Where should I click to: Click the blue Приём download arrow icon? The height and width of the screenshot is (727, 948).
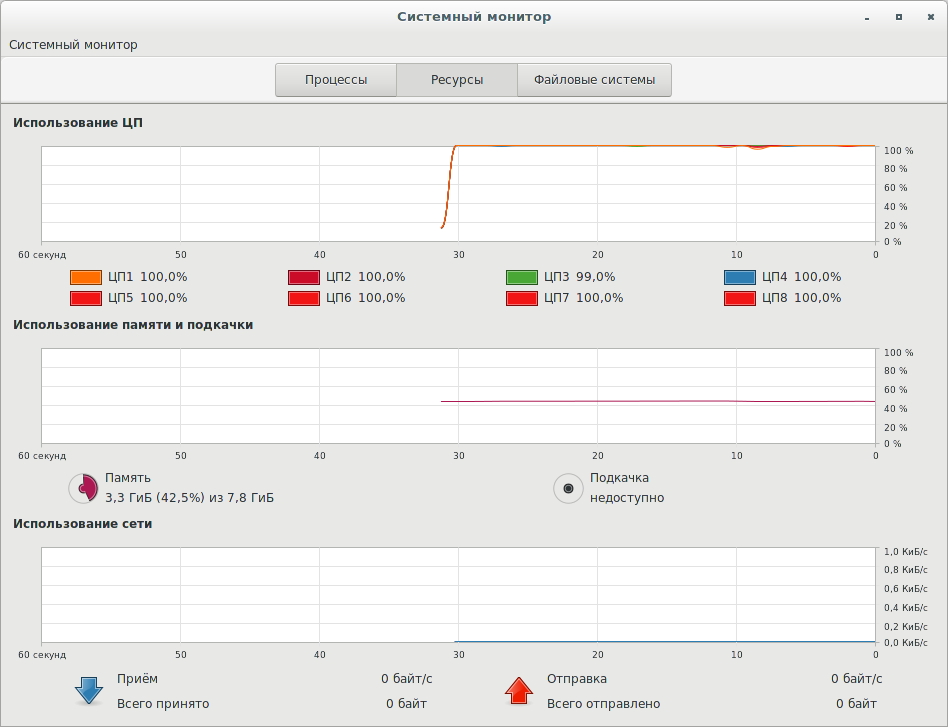click(89, 690)
